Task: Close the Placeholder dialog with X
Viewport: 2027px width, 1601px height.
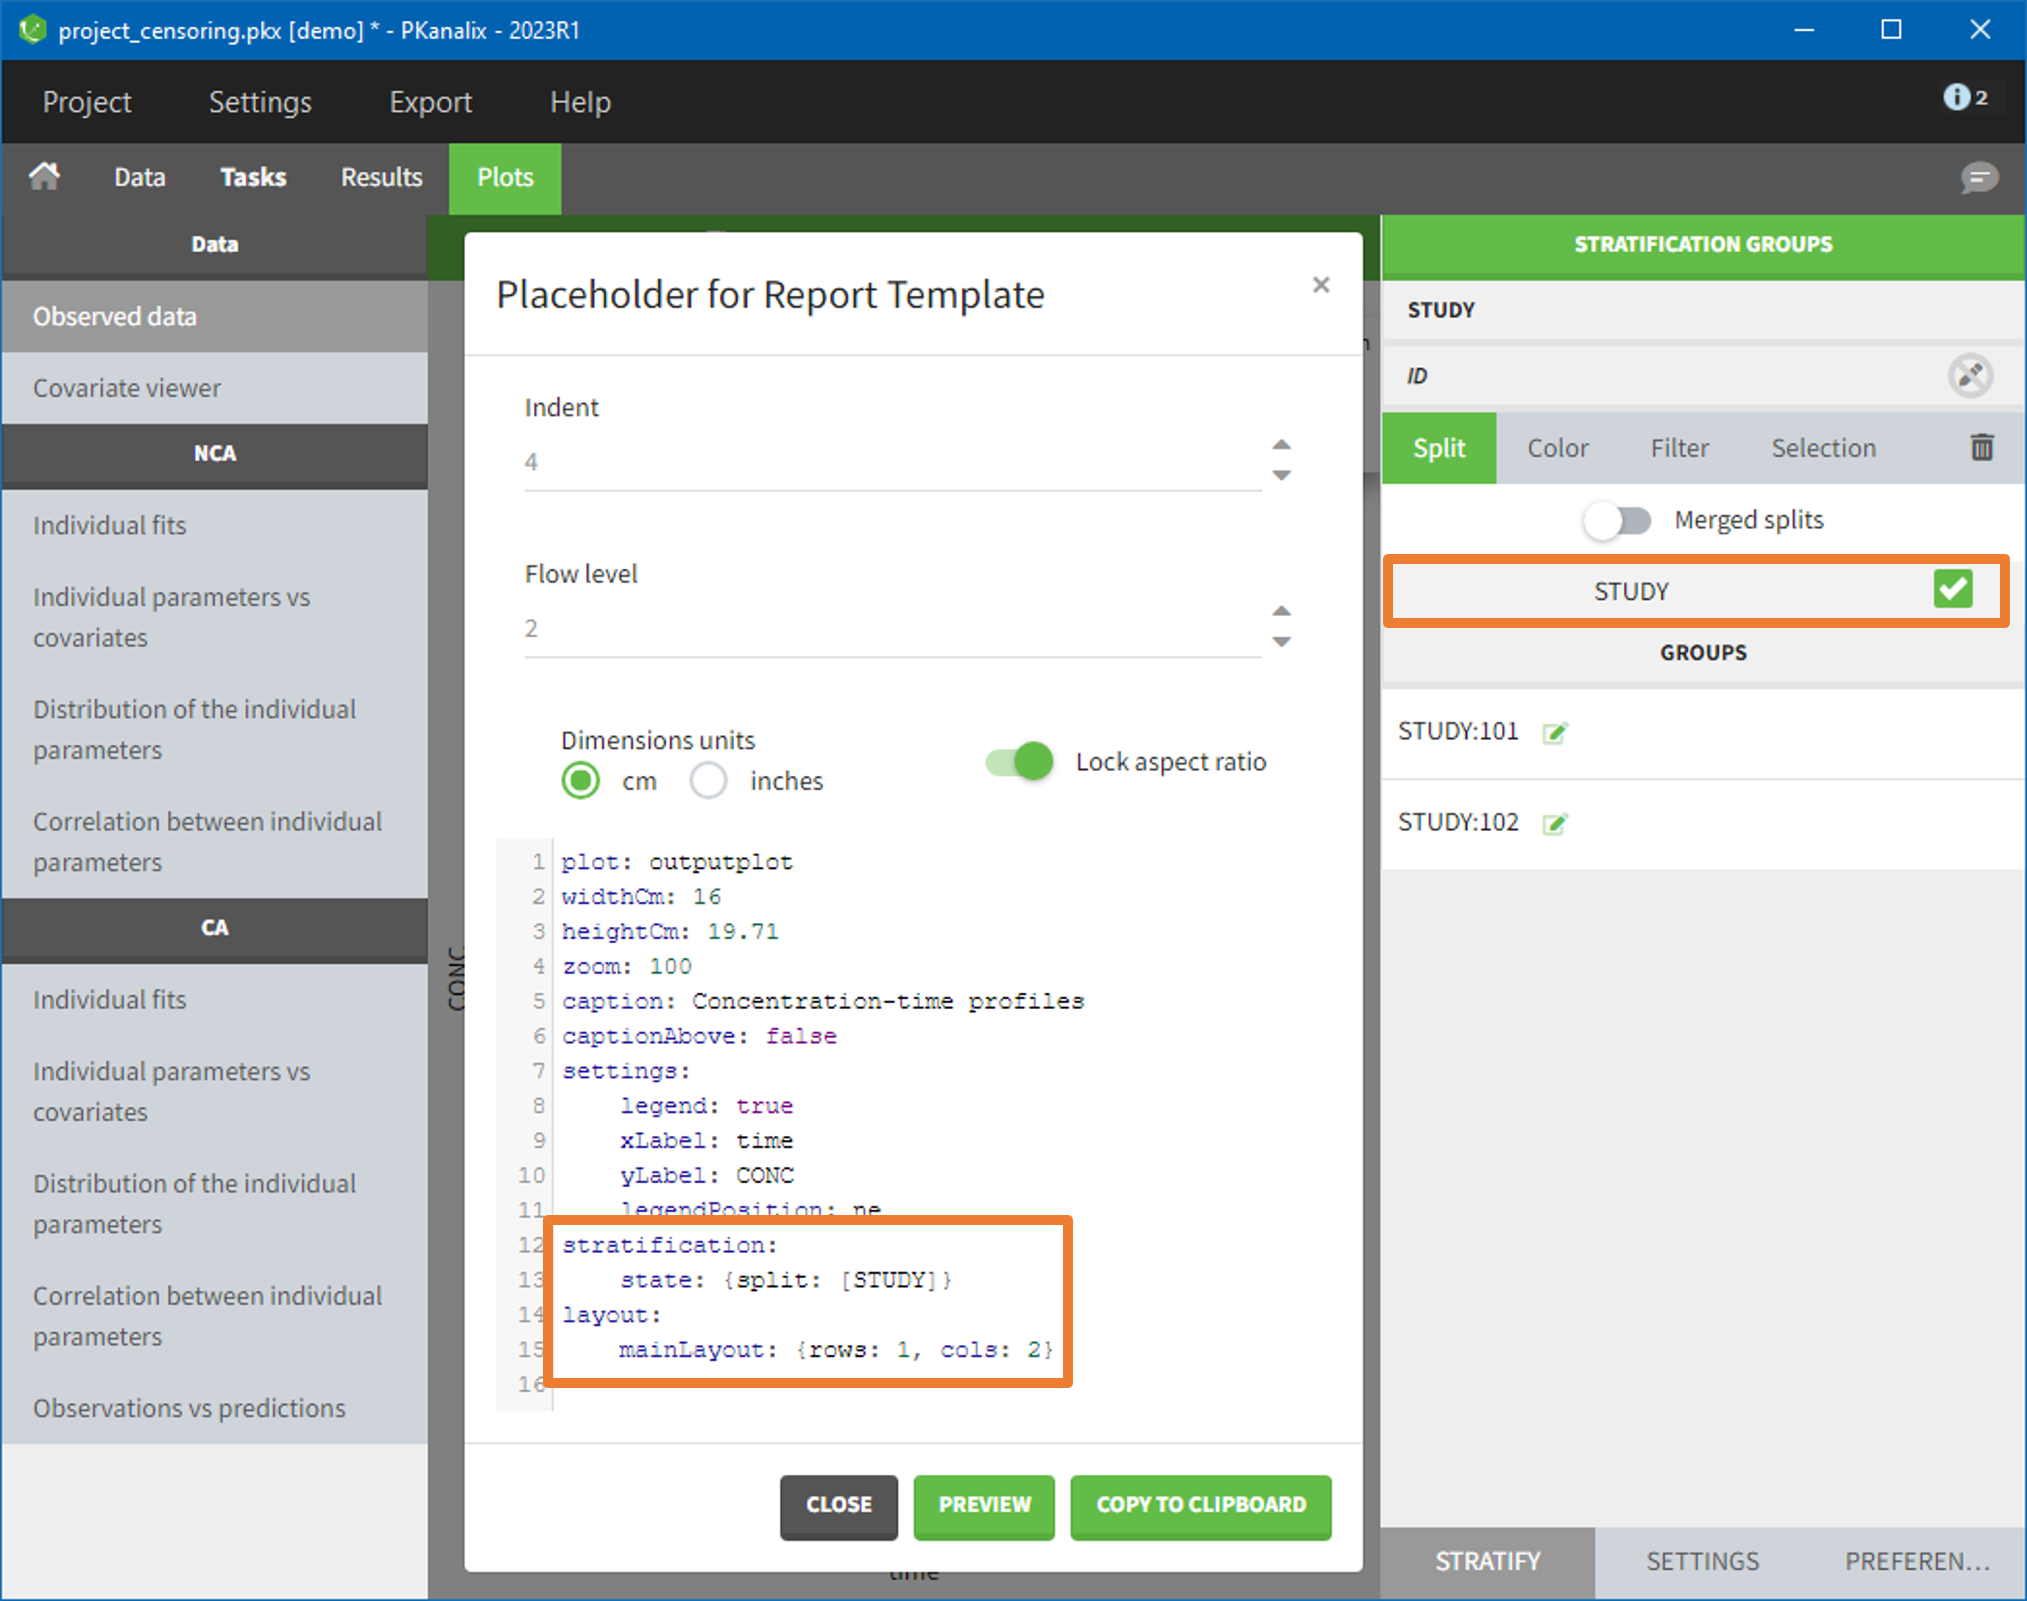Action: [1320, 285]
